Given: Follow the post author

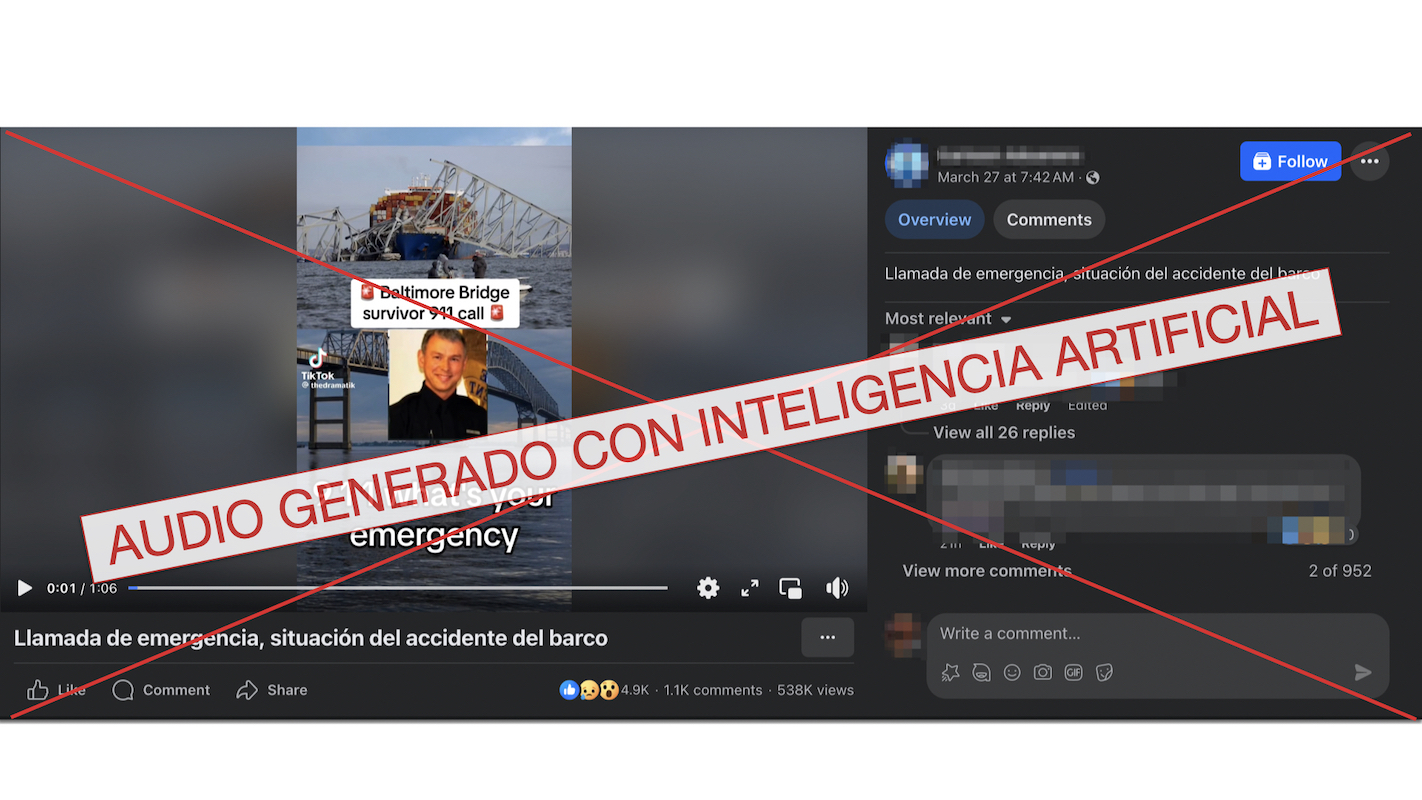Looking at the screenshot, I should click(1290, 161).
